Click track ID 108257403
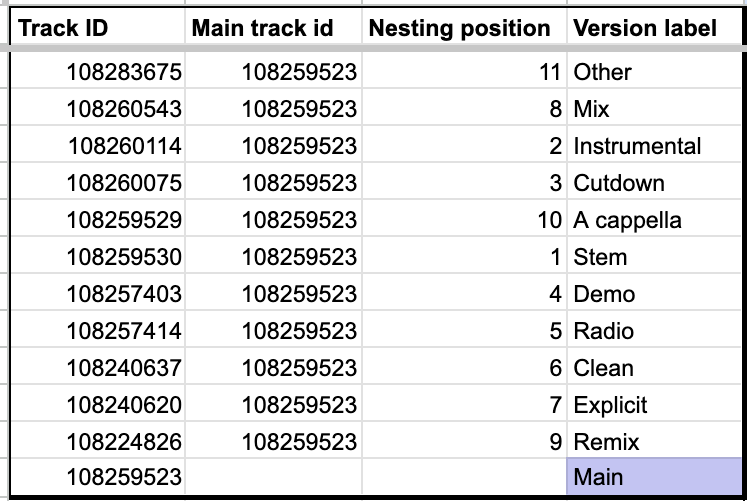Image resolution: width=747 pixels, height=501 pixels. tap(100, 294)
